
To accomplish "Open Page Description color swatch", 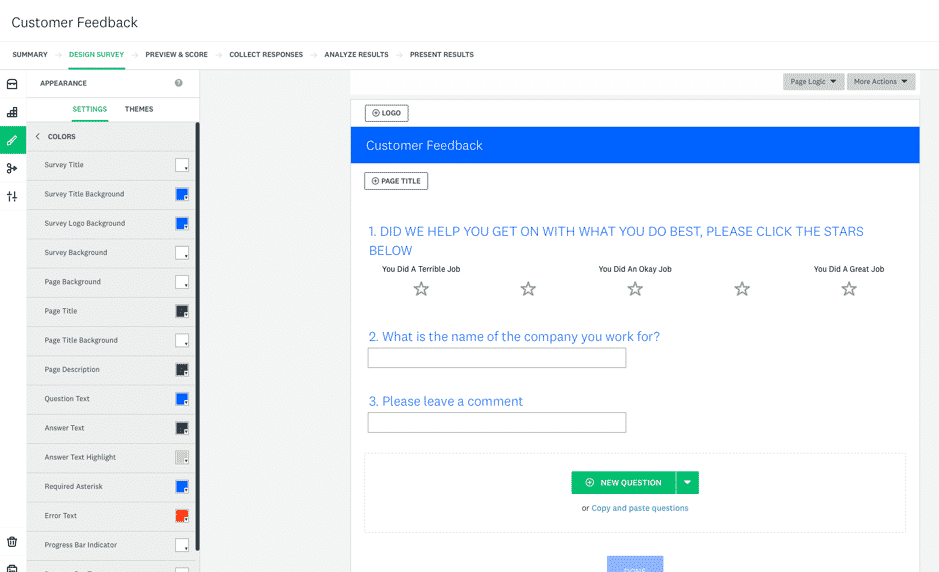I will tap(182, 370).
